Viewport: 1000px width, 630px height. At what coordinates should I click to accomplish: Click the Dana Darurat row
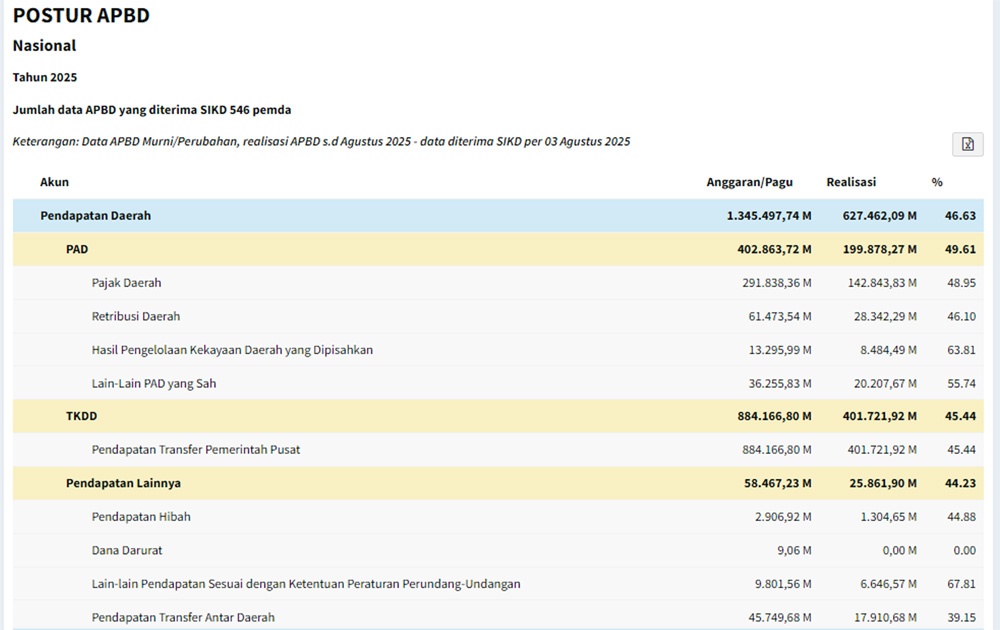pyautogui.click(x=127, y=550)
